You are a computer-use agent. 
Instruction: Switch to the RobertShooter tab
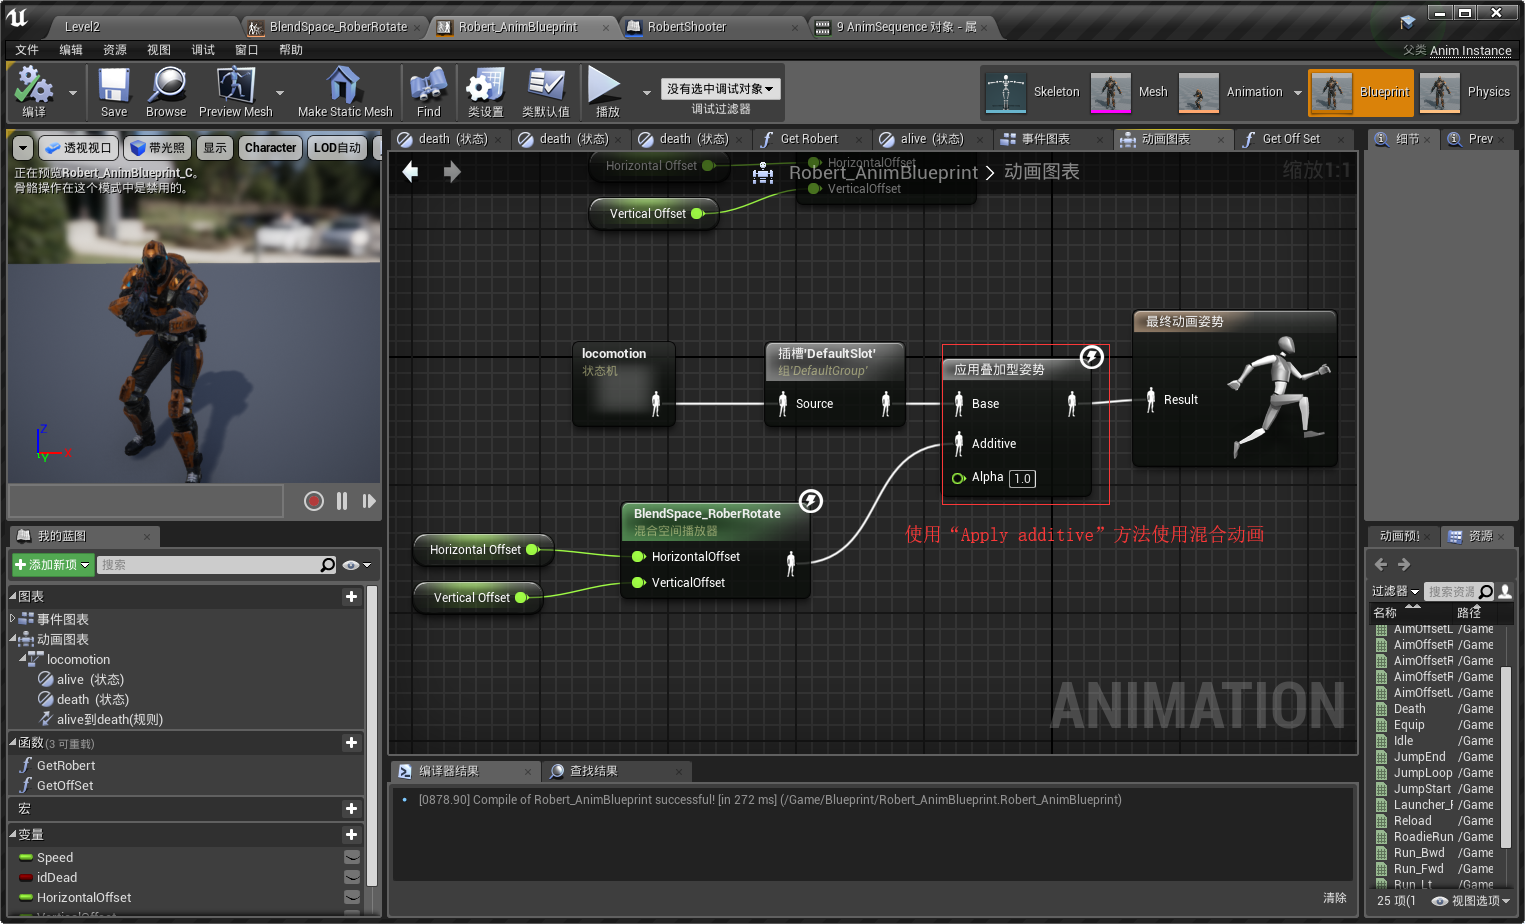pos(686,27)
